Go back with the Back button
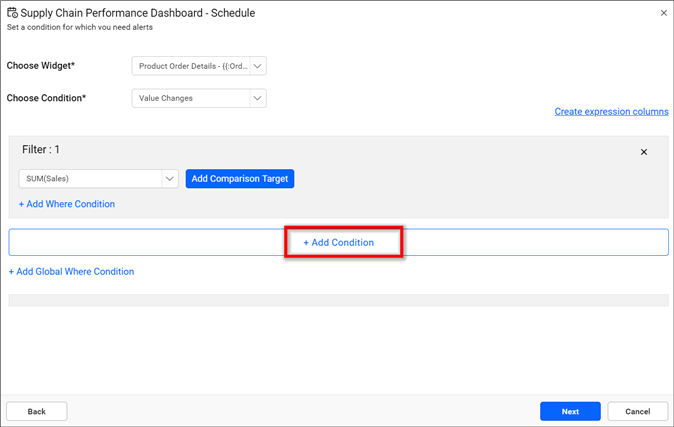This screenshot has width=674, height=427. tap(36, 411)
